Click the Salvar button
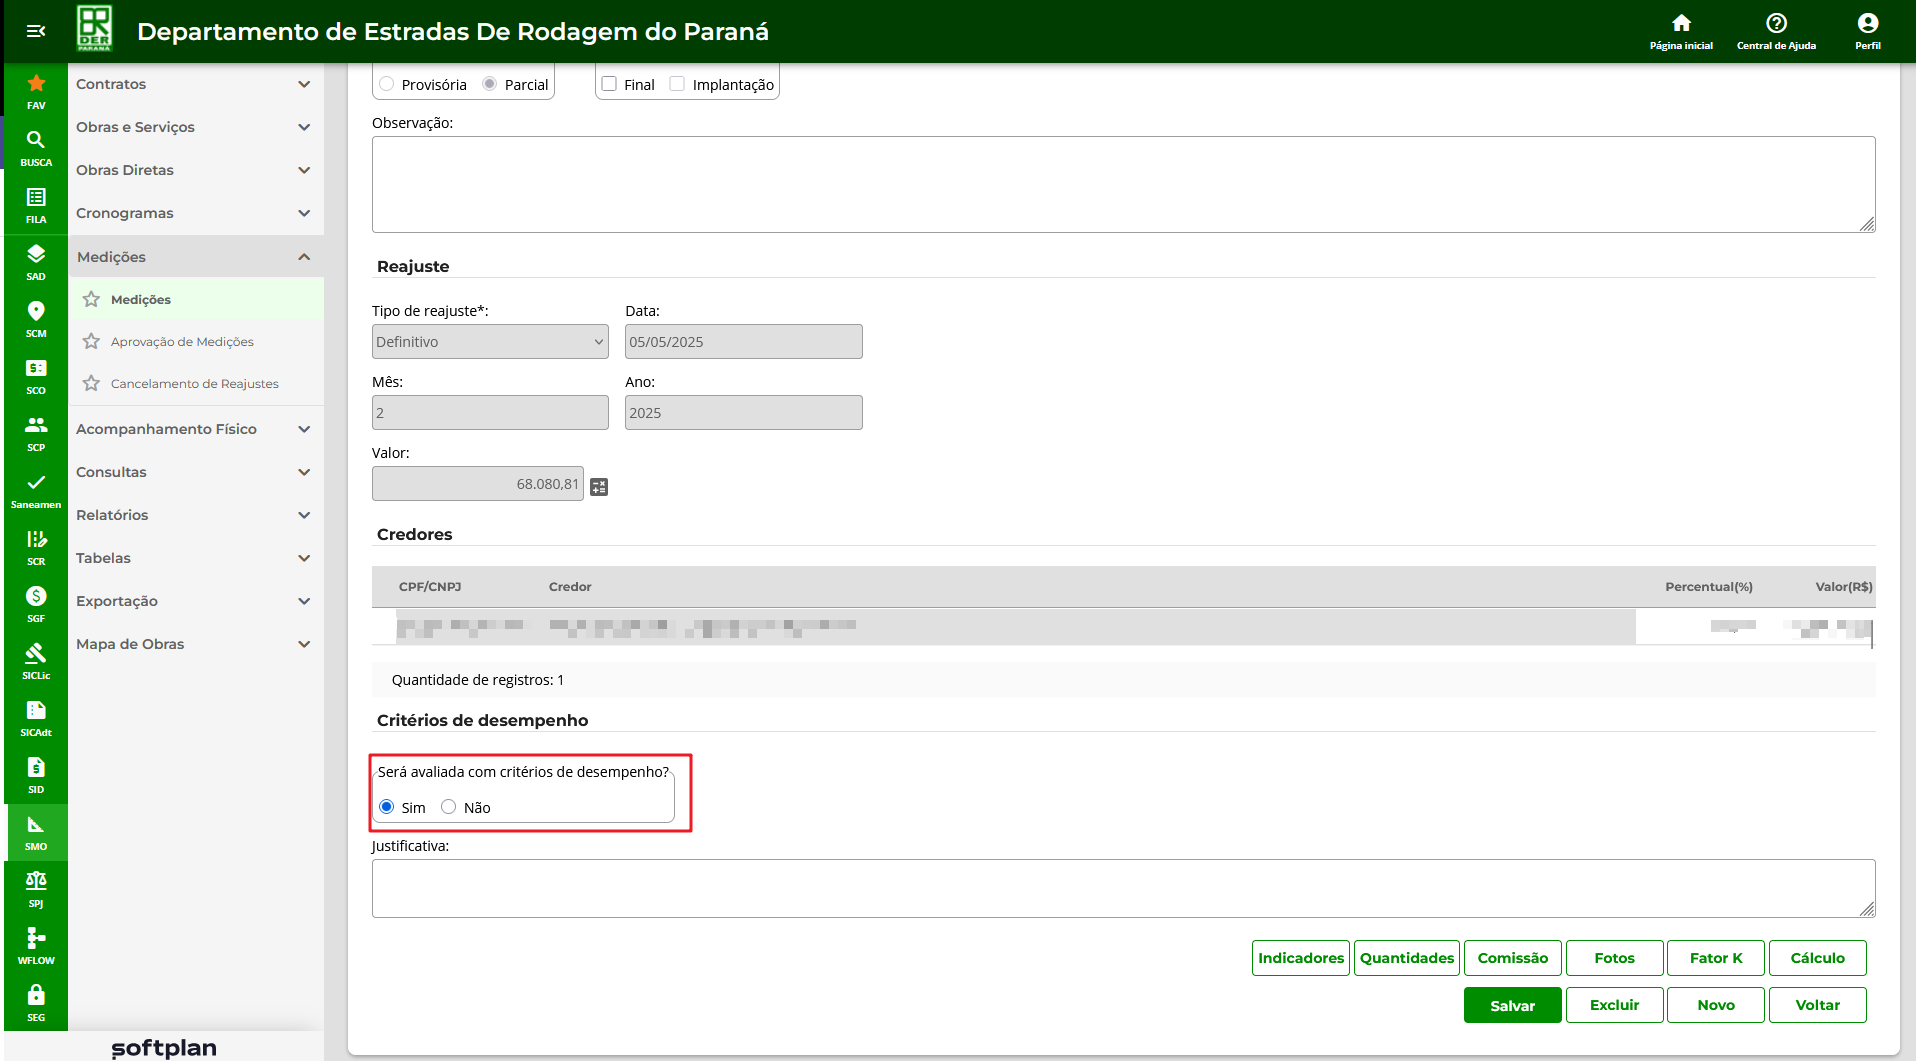Screen dimensions: 1916x1061 pos(1512,1005)
